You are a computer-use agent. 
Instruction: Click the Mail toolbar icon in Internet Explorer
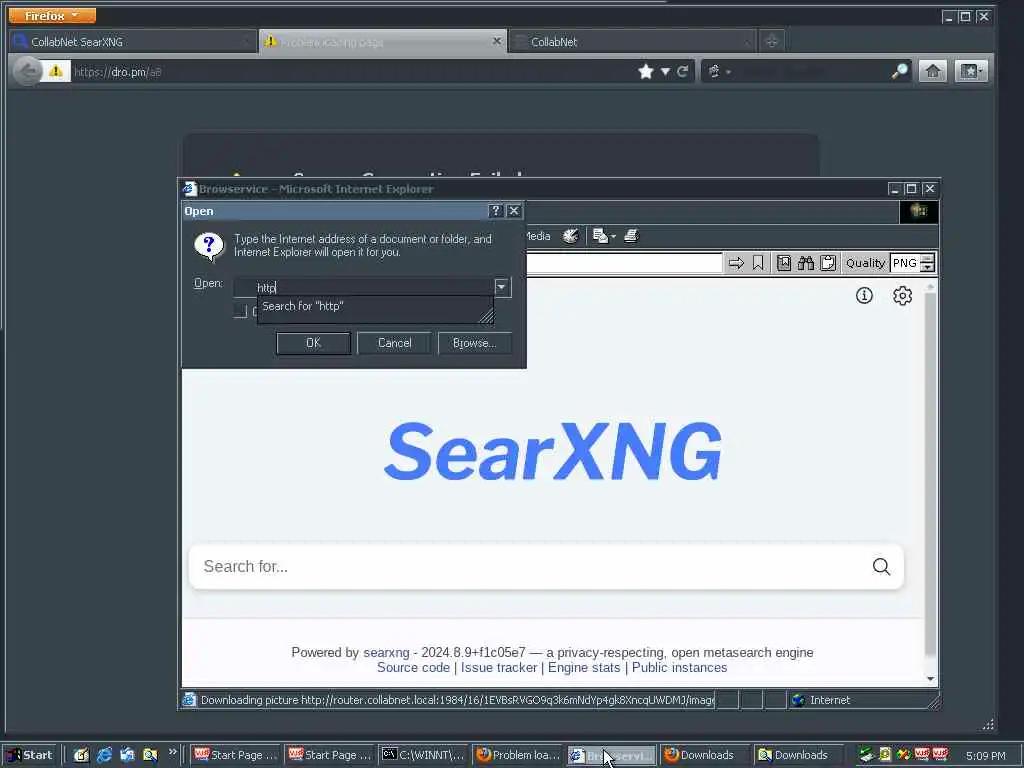pyautogui.click(x=600, y=236)
